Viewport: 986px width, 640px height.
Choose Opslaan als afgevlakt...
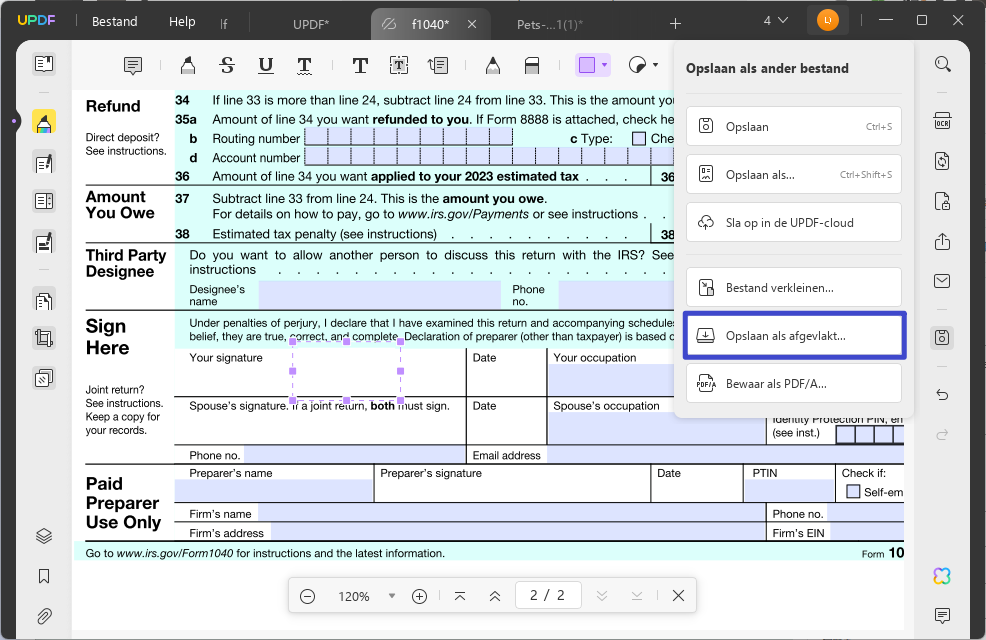(x=794, y=336)
